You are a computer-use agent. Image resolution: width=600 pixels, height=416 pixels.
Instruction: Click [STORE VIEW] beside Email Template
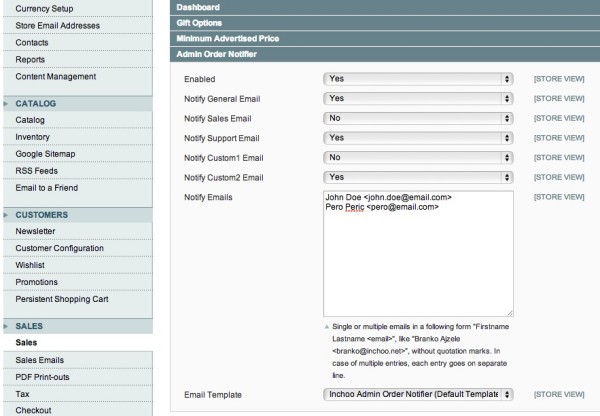pos(559,395)
